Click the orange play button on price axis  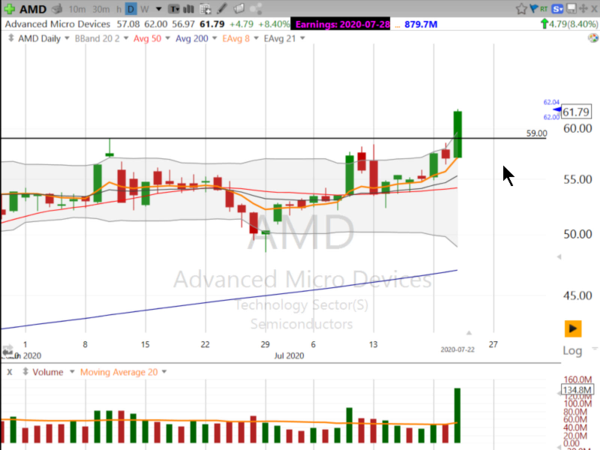point(574,328)
